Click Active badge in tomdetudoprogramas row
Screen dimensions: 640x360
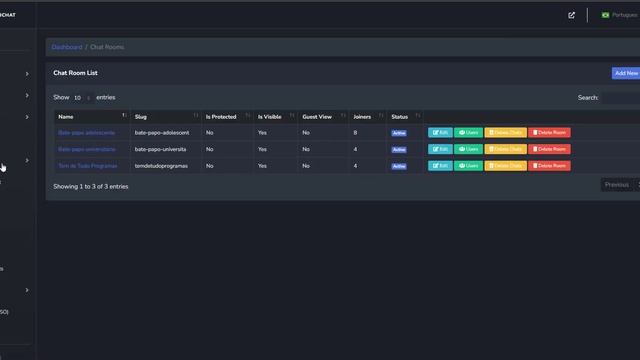(399, 166)
